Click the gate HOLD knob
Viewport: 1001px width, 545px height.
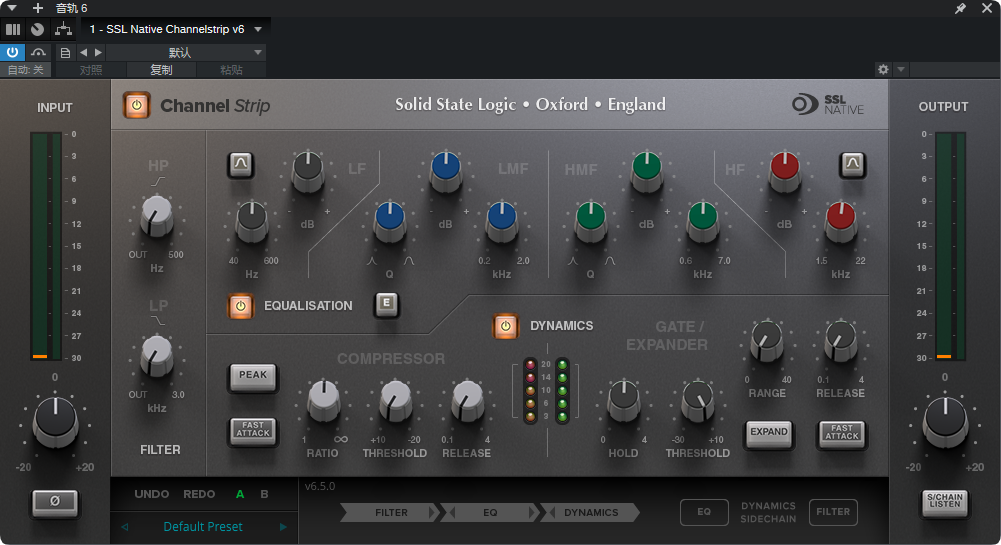point(624,400)
